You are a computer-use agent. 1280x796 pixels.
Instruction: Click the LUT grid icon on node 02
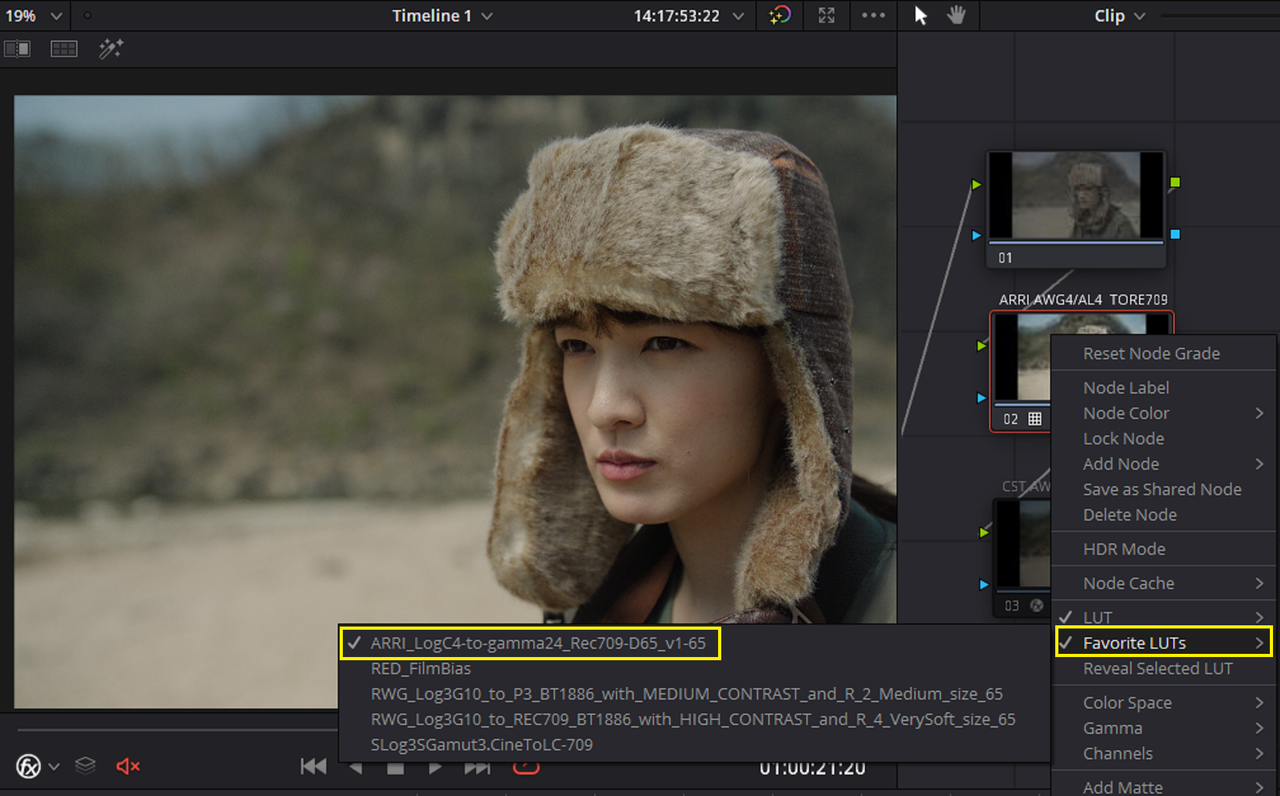point(1035,419)
